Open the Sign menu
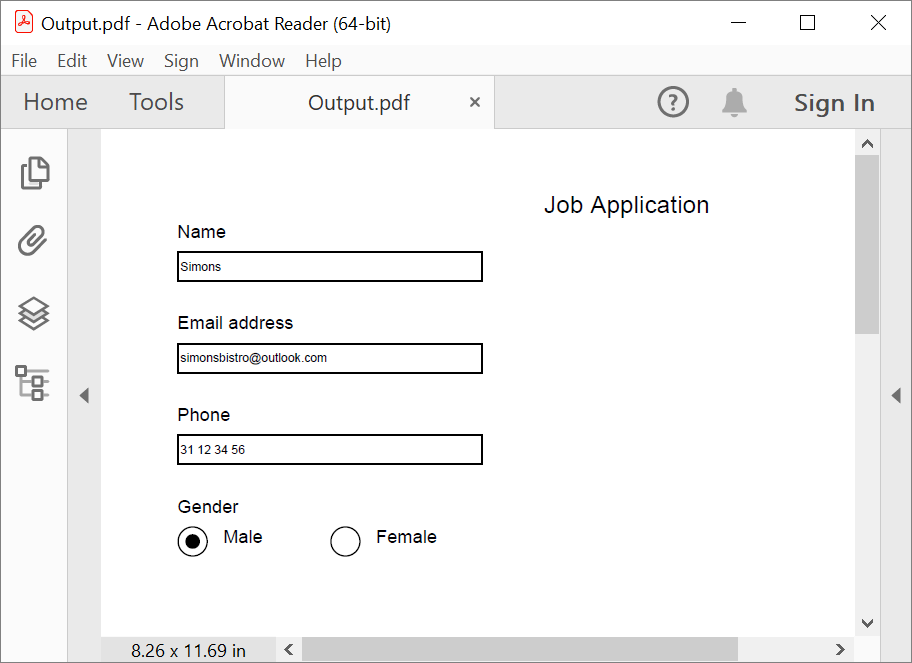 point(181,60)
